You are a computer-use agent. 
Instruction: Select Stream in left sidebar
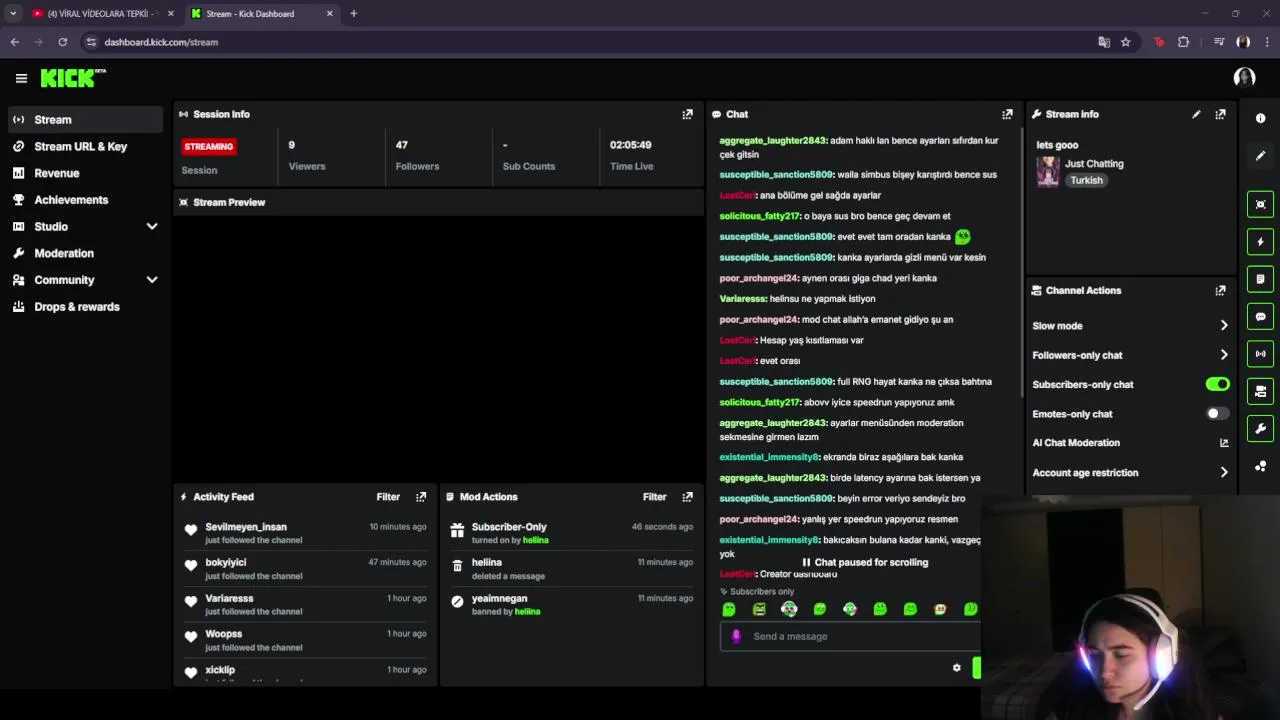[x=86, y=120]
